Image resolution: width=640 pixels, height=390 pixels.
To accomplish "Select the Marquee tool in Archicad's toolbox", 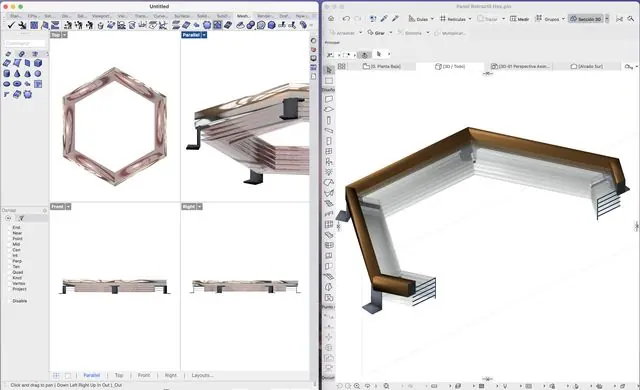I will [x=329, y=81].
